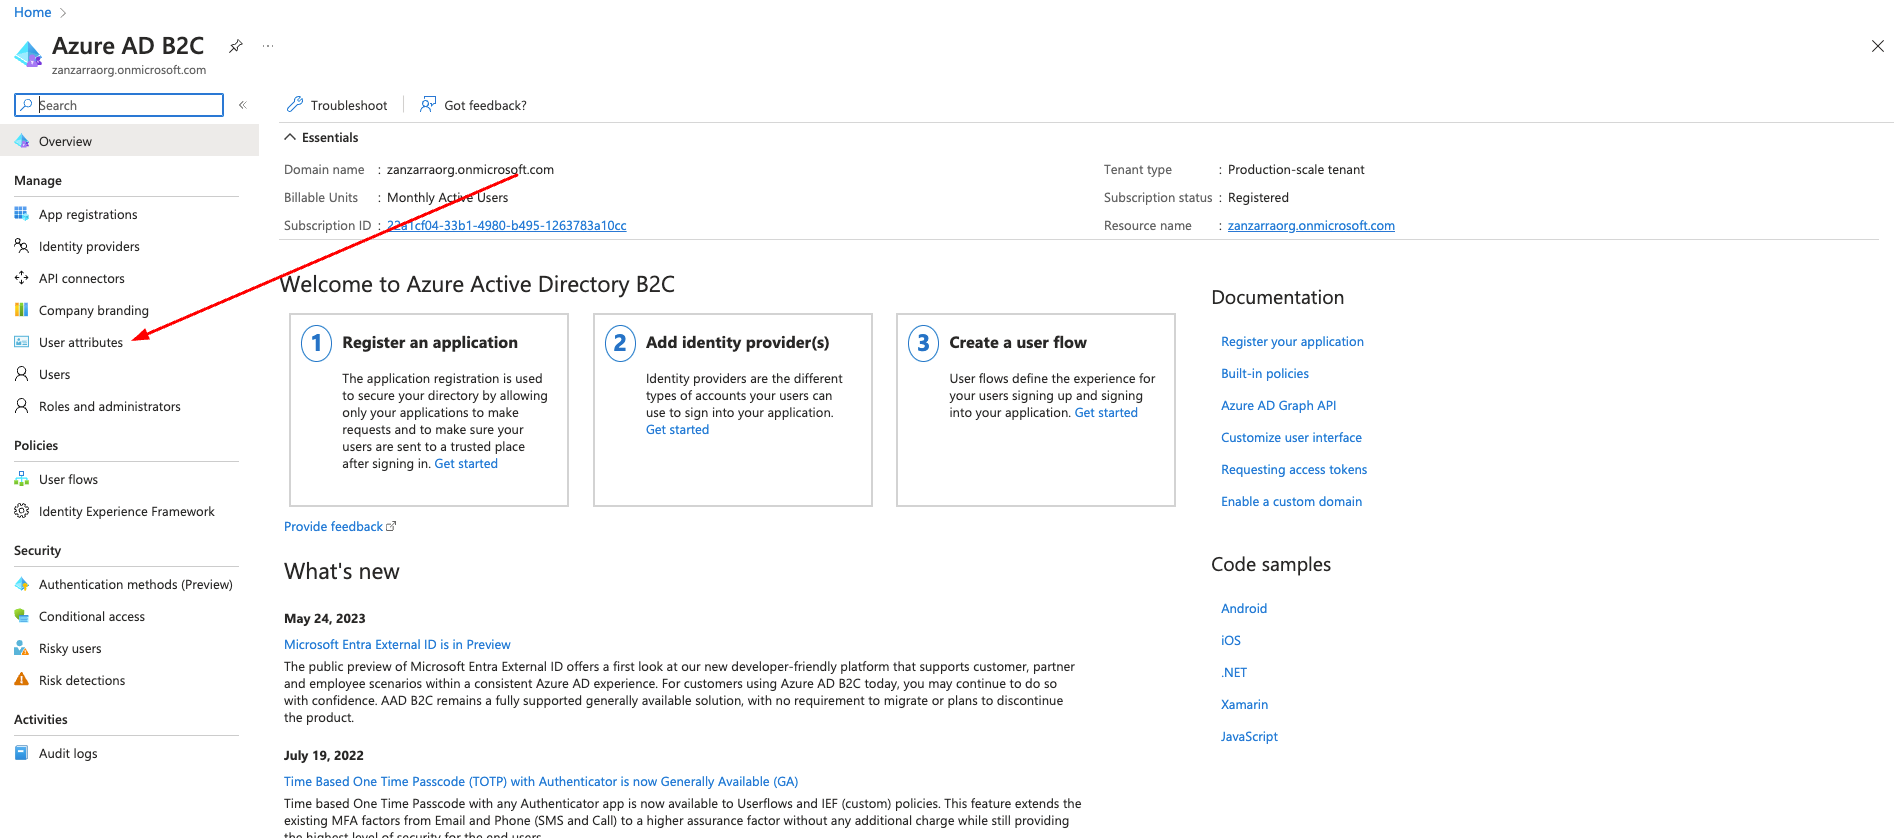Open Identity Experience Framework menu item
1896x838 pixels.
(x=129, y=511)
